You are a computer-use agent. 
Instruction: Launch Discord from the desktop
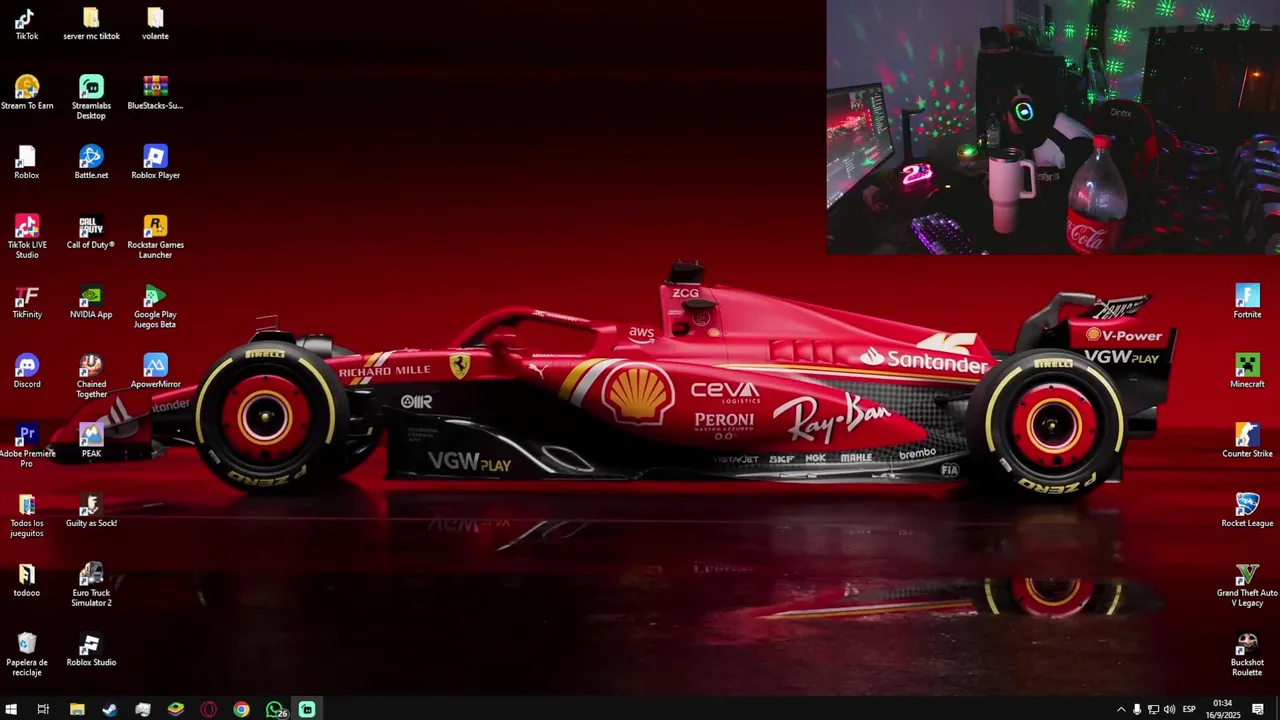point(27,371)
